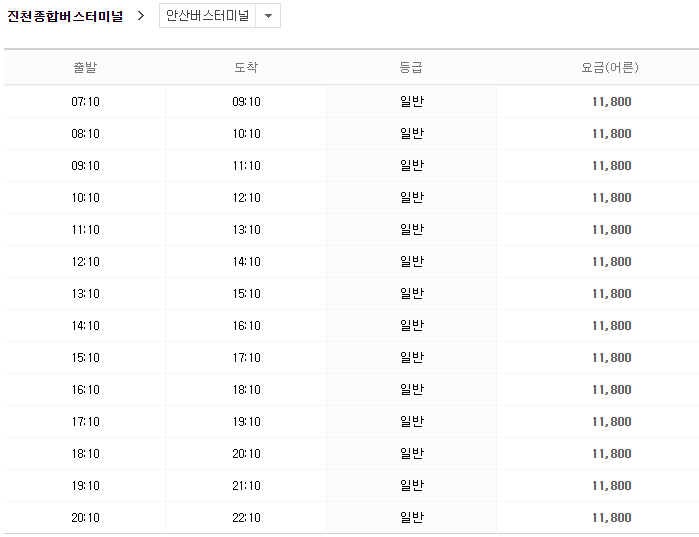Select the 15:10 departure time
This screenshot has width=699, height=537.
(85, 358)
